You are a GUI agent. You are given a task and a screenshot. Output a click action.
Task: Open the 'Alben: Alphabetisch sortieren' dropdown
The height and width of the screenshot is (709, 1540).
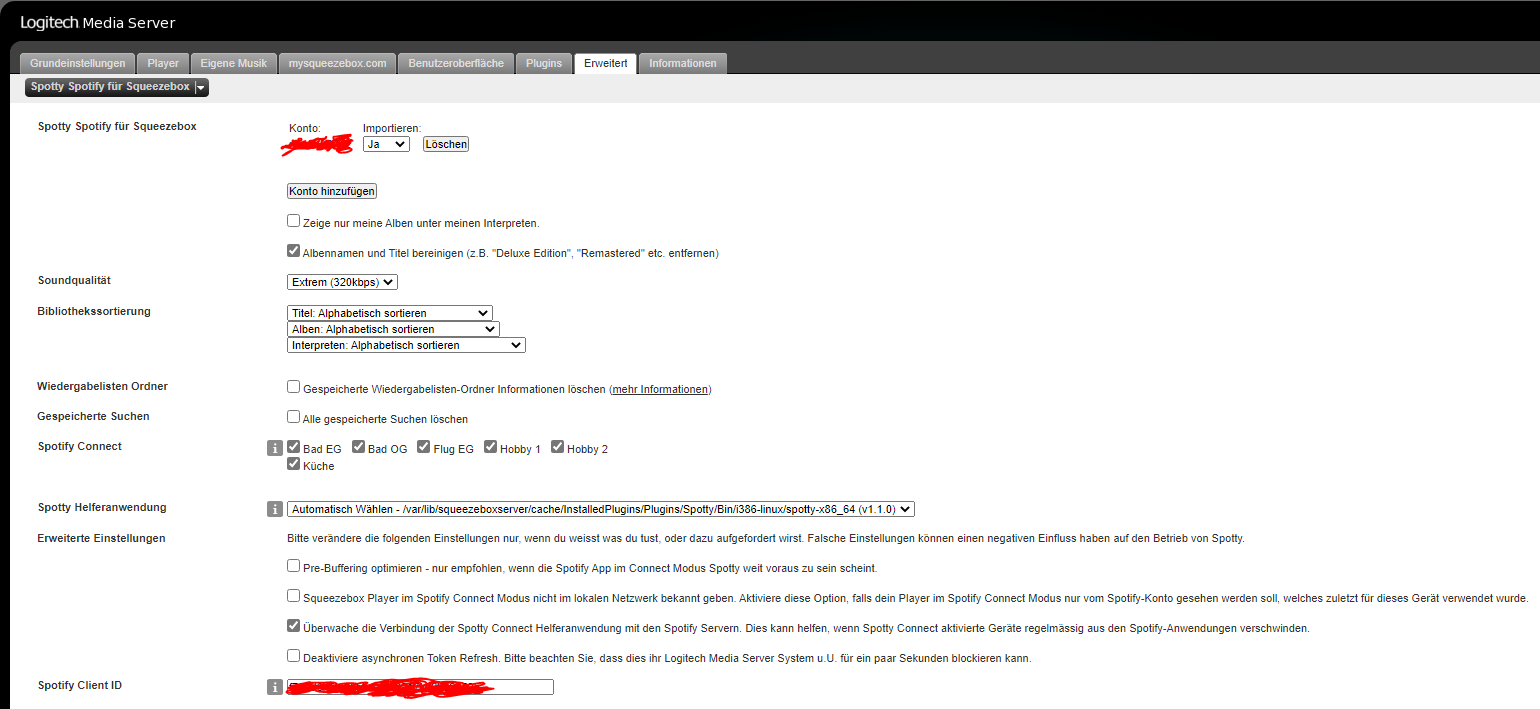392,329
